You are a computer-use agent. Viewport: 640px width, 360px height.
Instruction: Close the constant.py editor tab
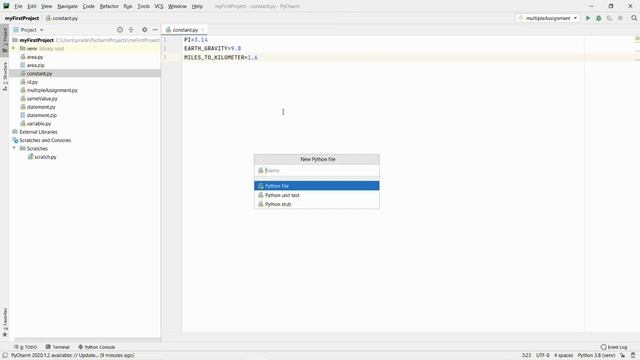[202, 30]
